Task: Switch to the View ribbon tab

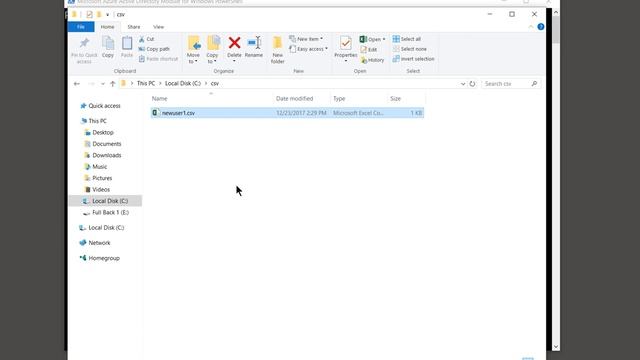Action: point(158,27)
